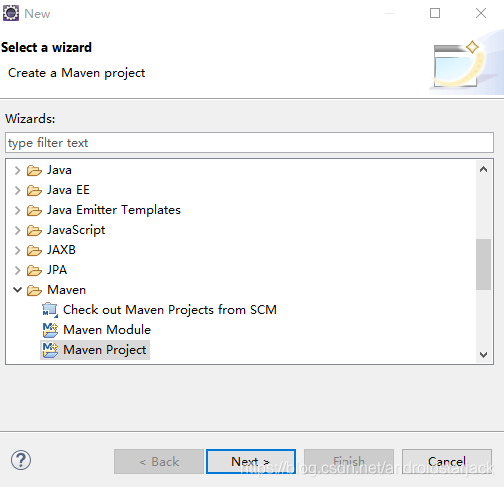Open help via the question mark icon
This screenshot has height=487, width=504.
click(21, 460)
